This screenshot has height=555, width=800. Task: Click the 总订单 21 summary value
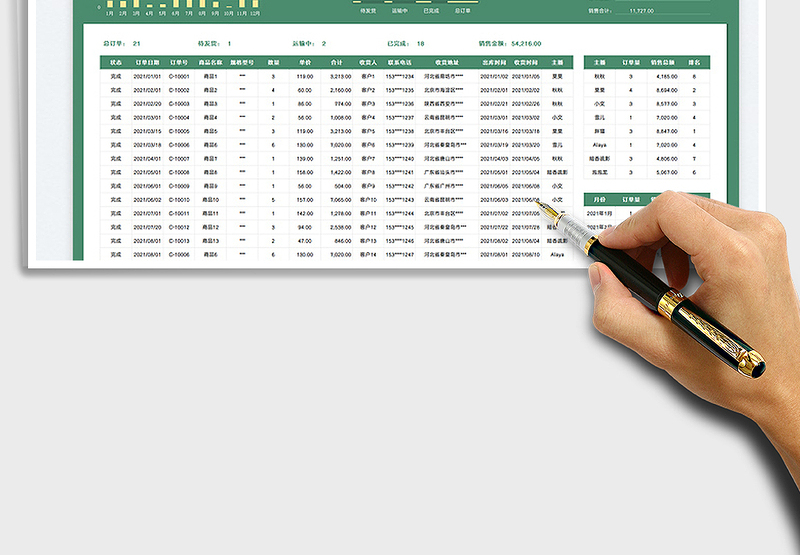pos(136,44)
